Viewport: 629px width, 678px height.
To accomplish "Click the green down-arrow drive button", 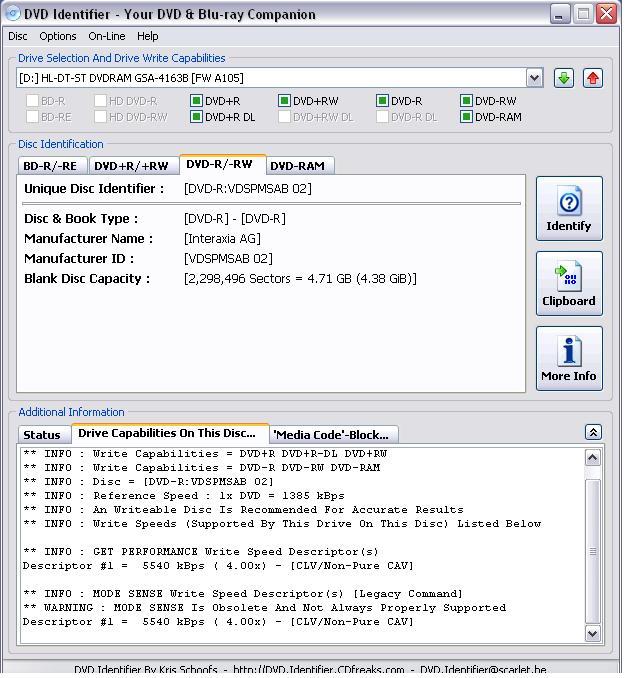I will [564, 78].
